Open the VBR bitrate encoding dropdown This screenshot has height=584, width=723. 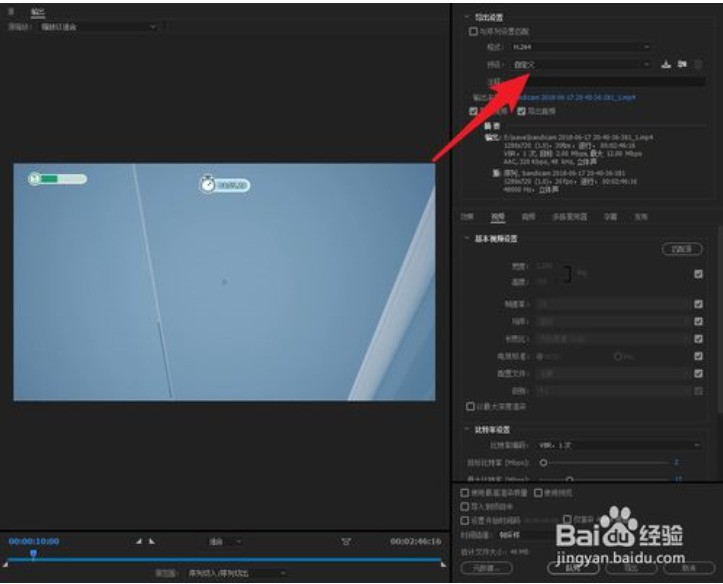617,444
